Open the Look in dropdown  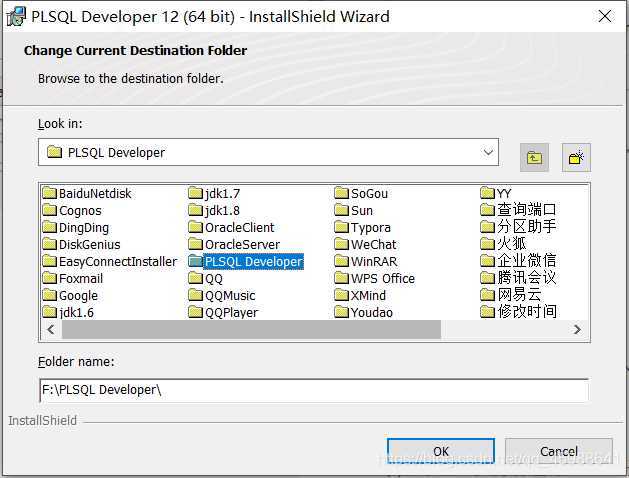[488, 152]
